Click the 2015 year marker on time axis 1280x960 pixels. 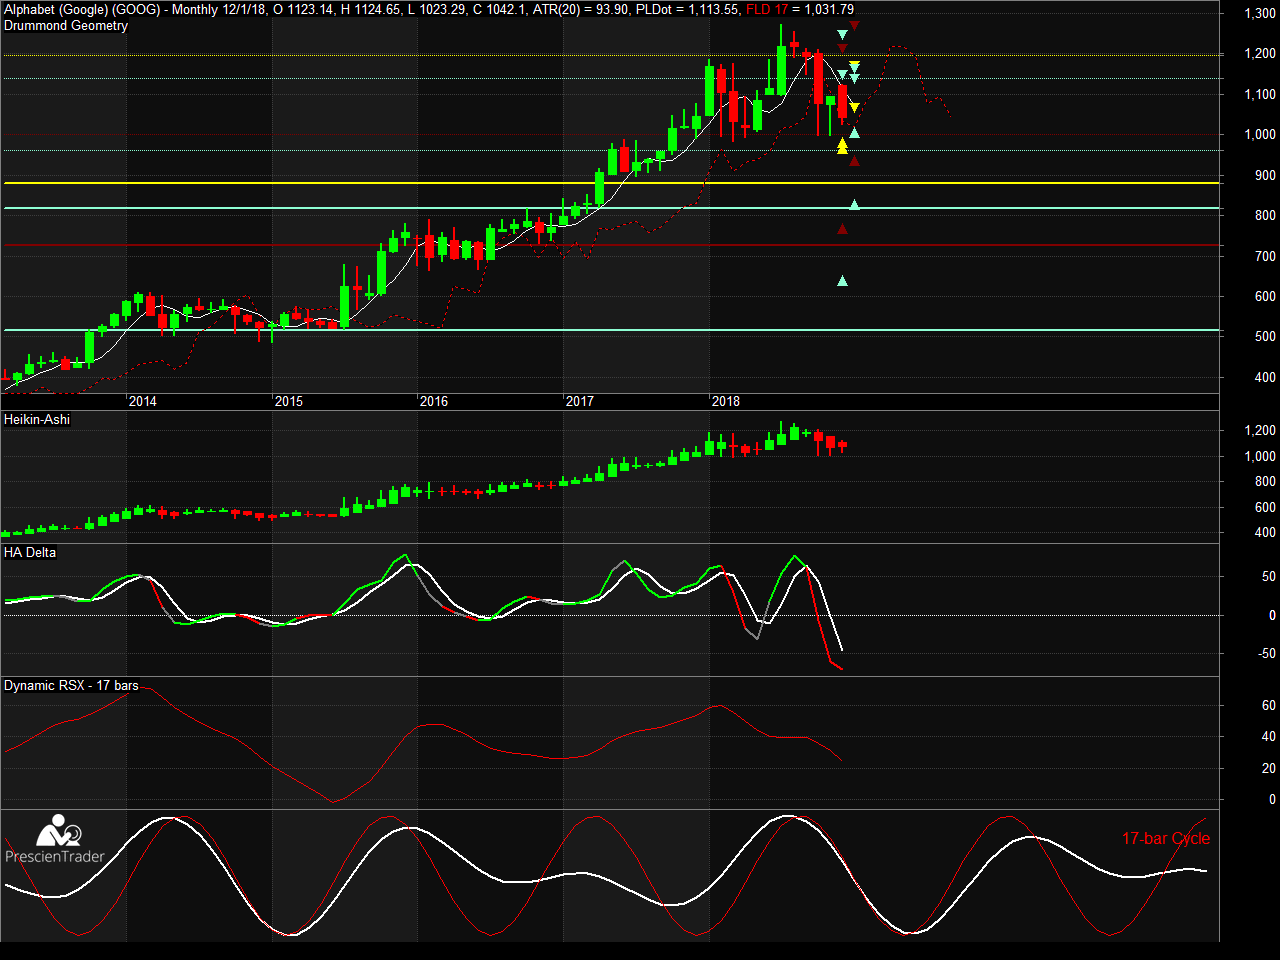(x=289, y=402)
